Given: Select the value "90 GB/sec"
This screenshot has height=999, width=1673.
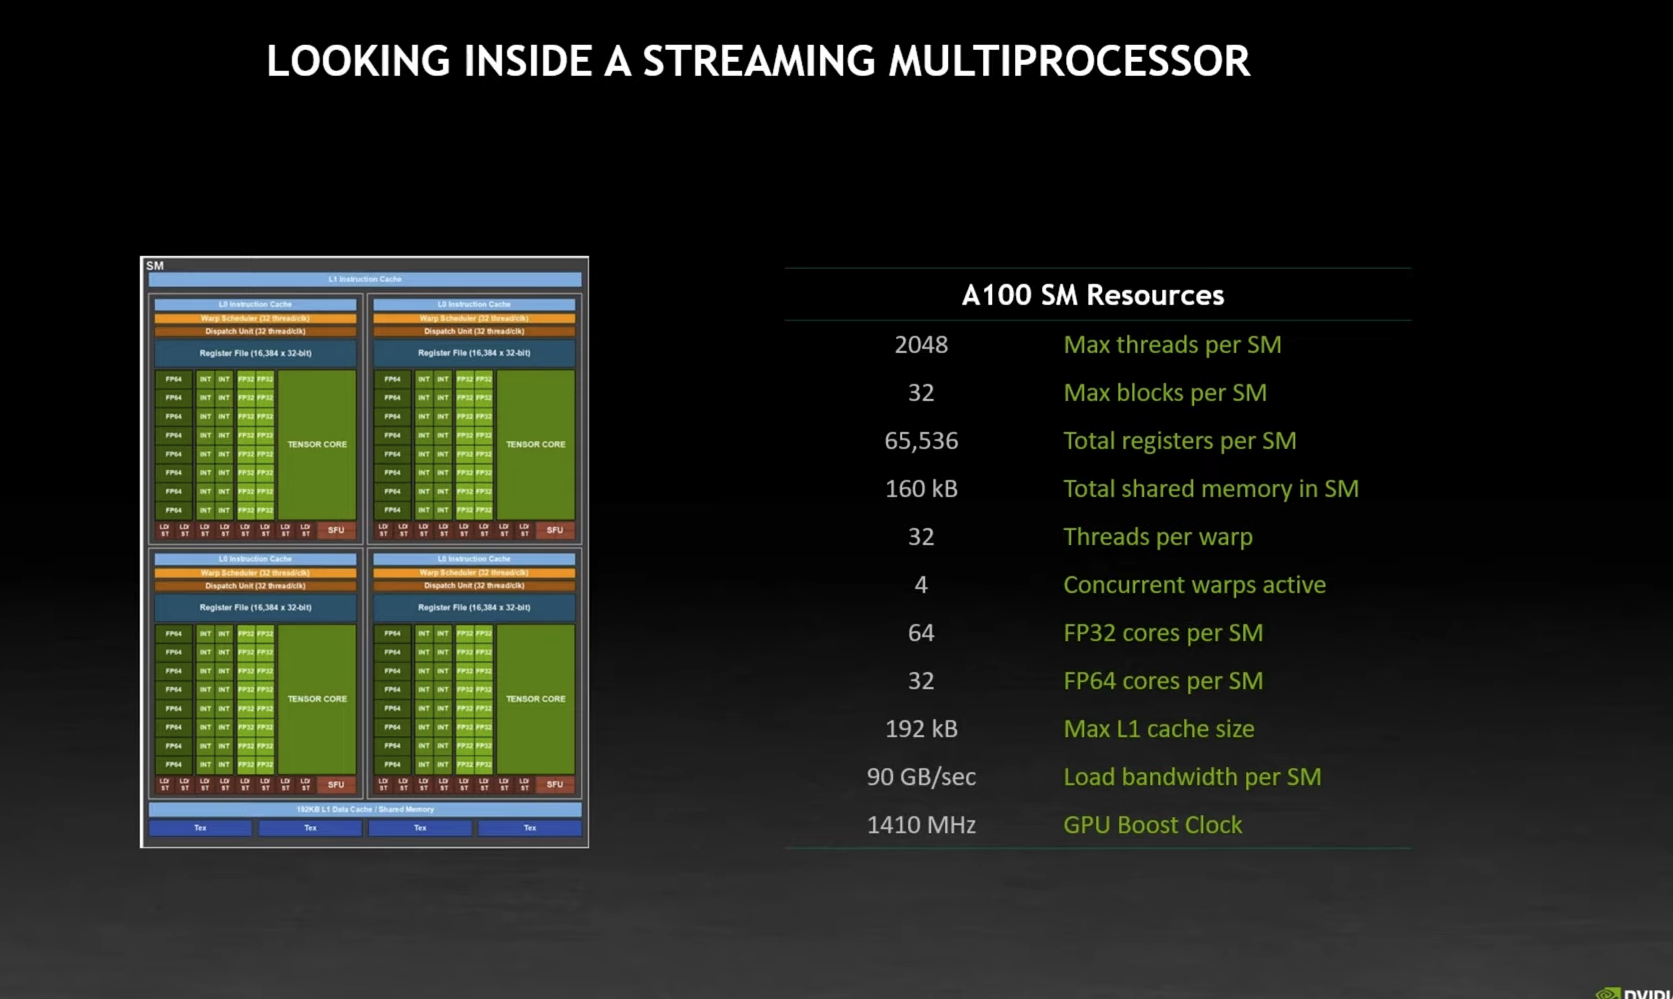Looking at the screenshot, I should click(x=921, y=777).
